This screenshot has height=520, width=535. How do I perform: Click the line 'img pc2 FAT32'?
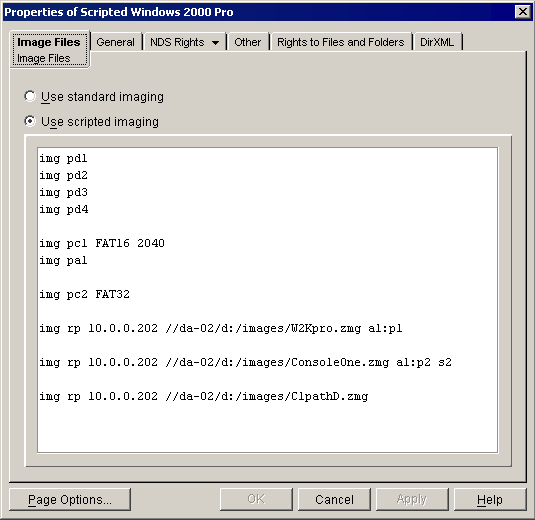(x=84, y=294)
